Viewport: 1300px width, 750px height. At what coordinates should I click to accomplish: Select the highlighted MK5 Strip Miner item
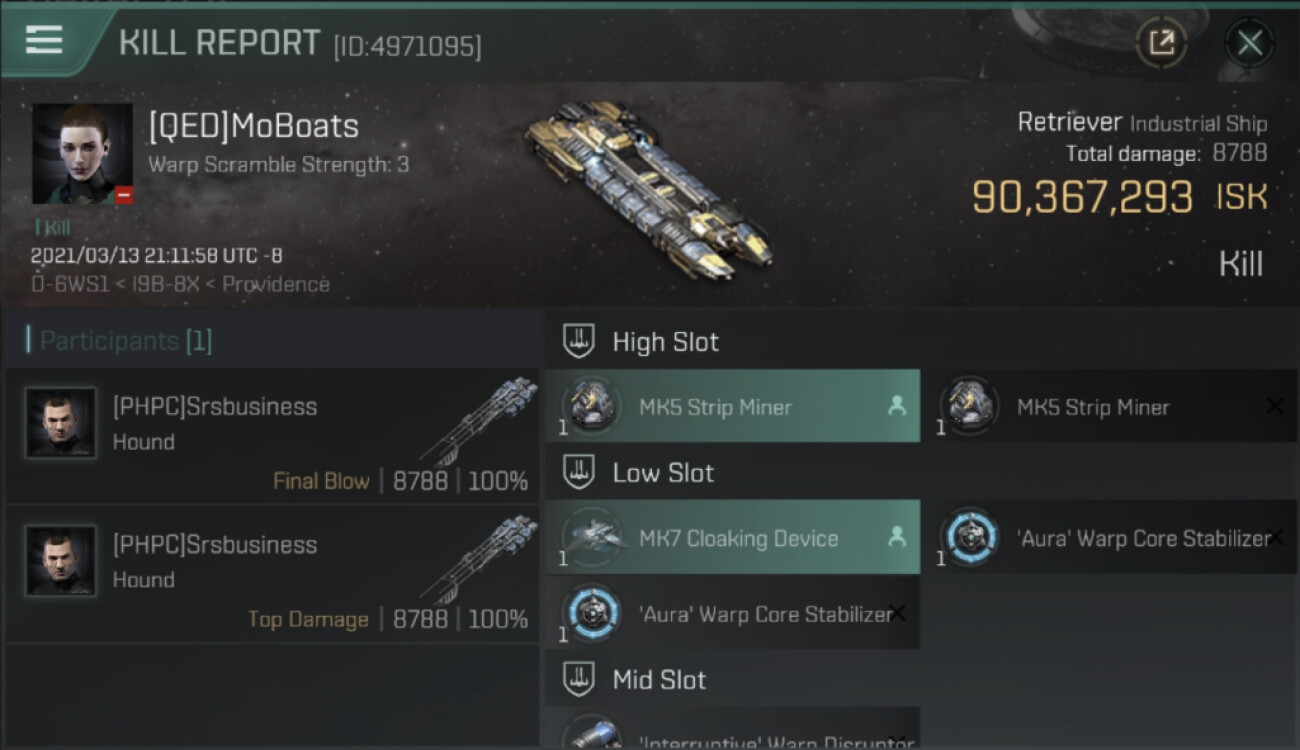tap(732, 406)
